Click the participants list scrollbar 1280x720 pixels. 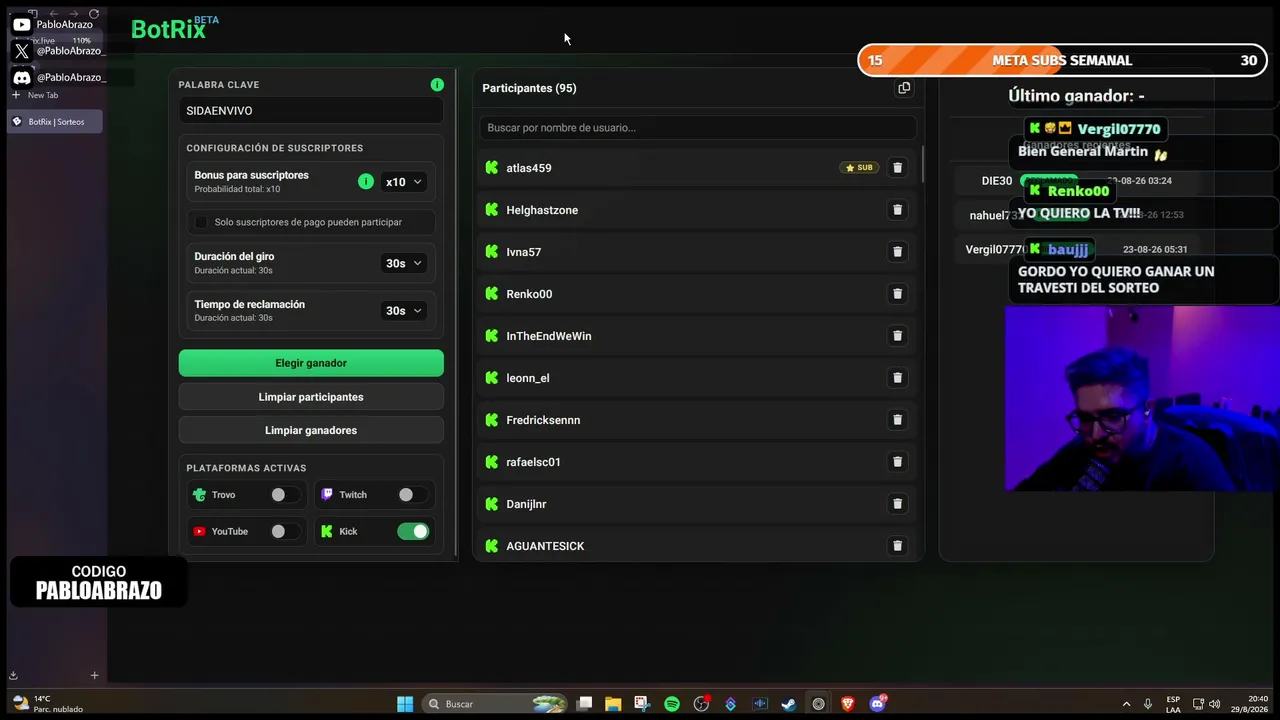pyautogui.click(x=922, y=165)
